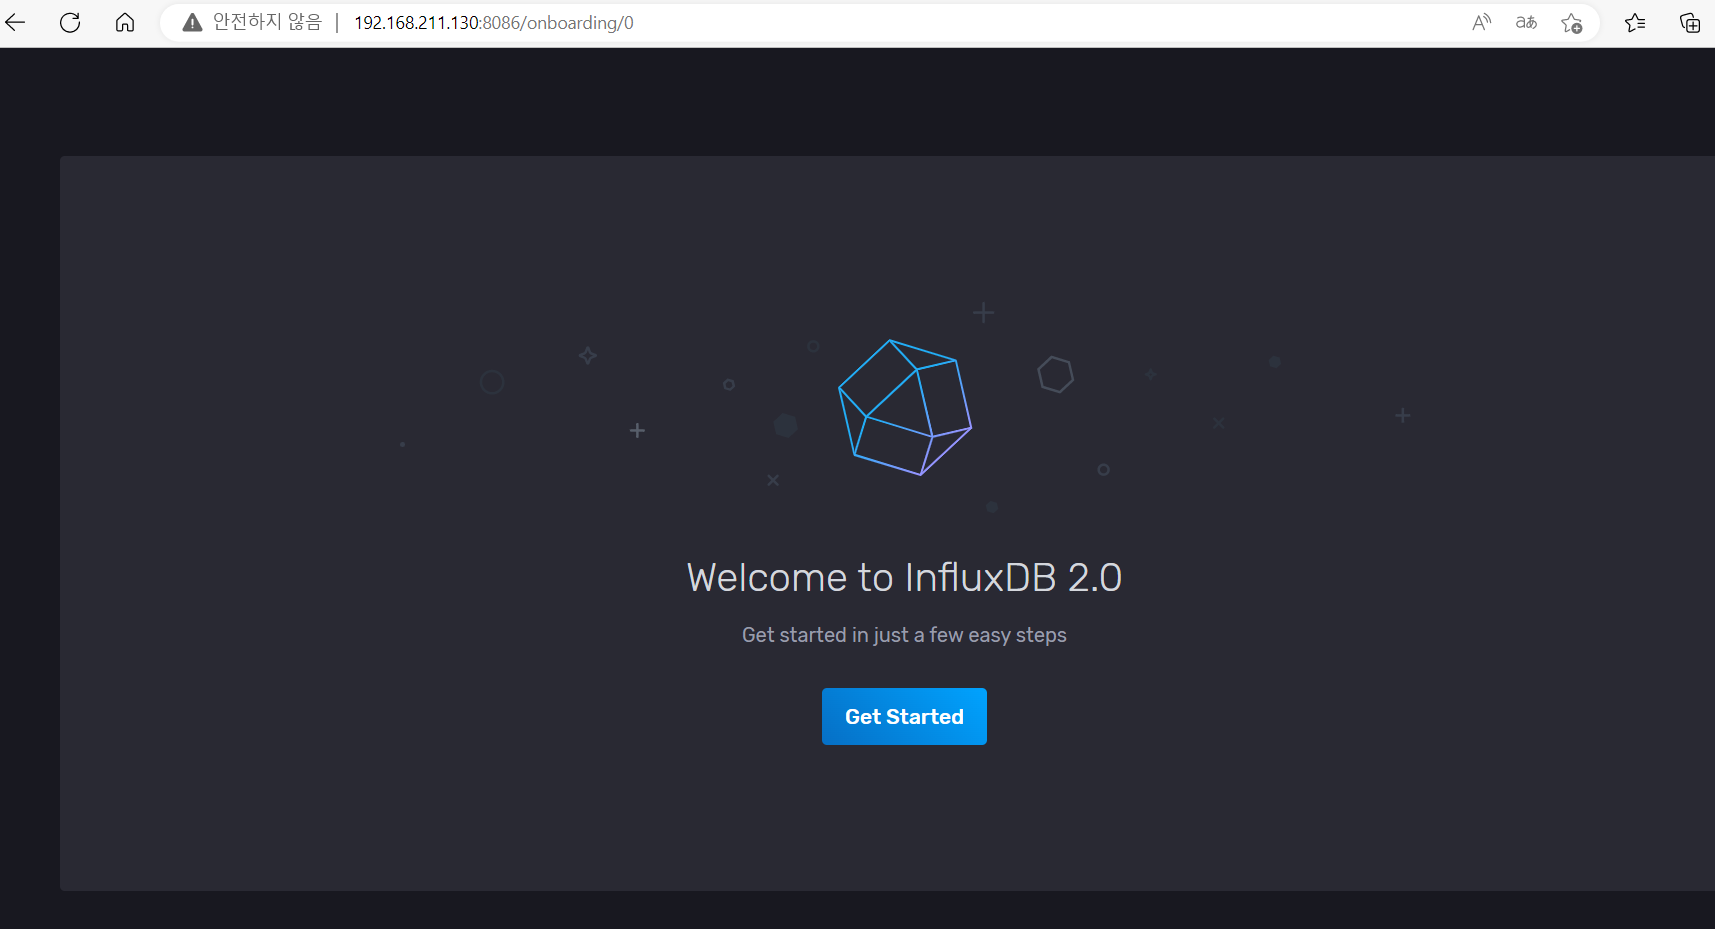1715x929 pixels.
Task: Click 'Get started in just a few easy steps' text
Action: pyautogui.click(x=904, y=635)
